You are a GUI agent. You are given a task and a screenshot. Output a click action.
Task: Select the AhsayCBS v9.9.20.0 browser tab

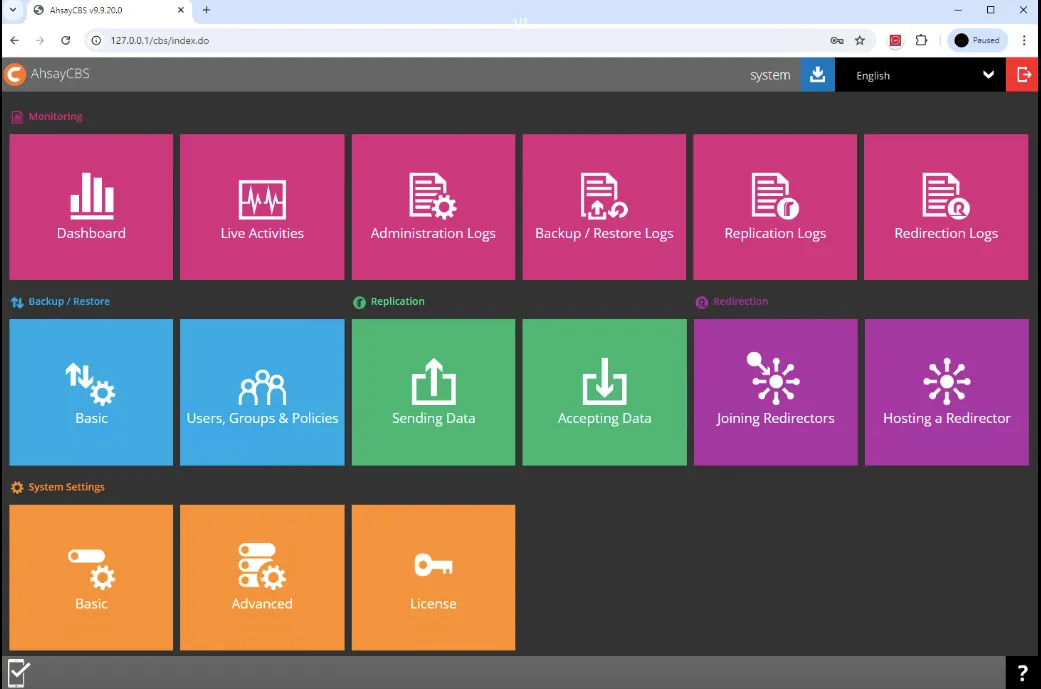click(110, 10)
